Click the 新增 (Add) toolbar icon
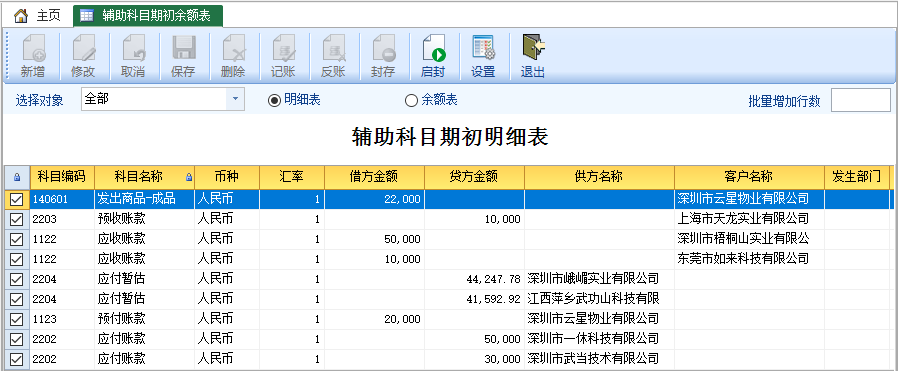898x371 pixels. (33, 48)
